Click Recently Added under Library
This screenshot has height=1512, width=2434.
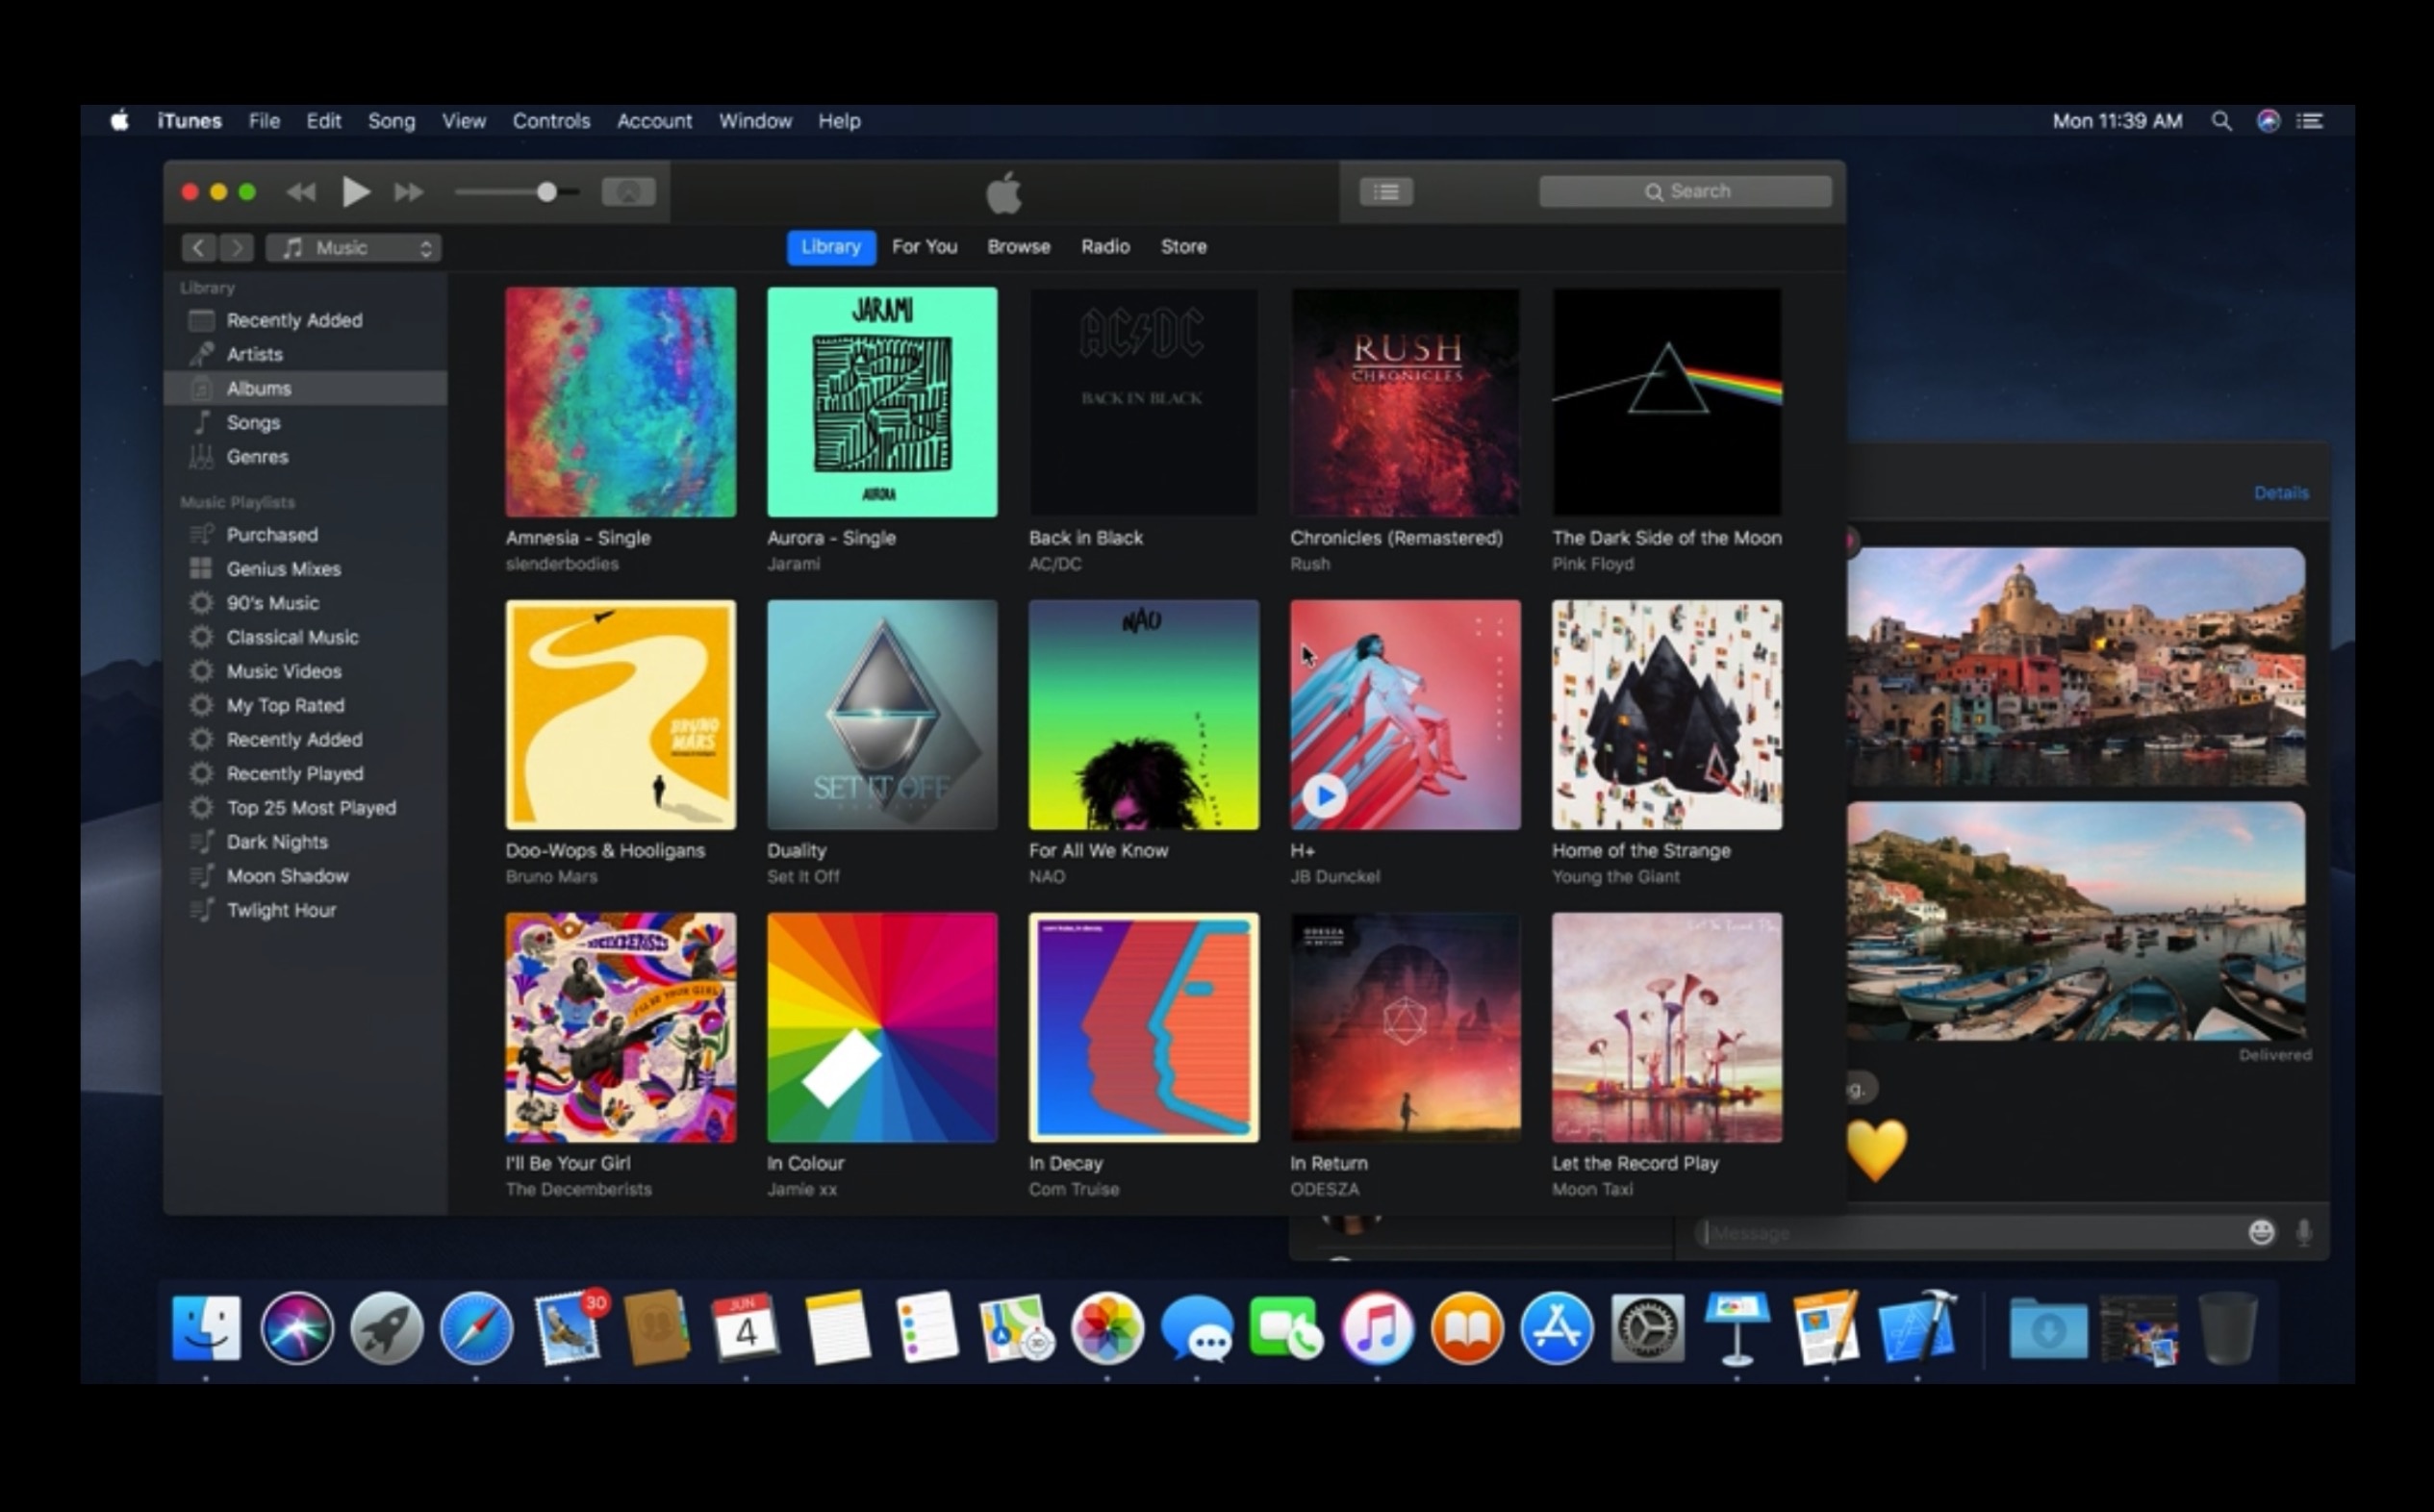click(x=294, y=319)
